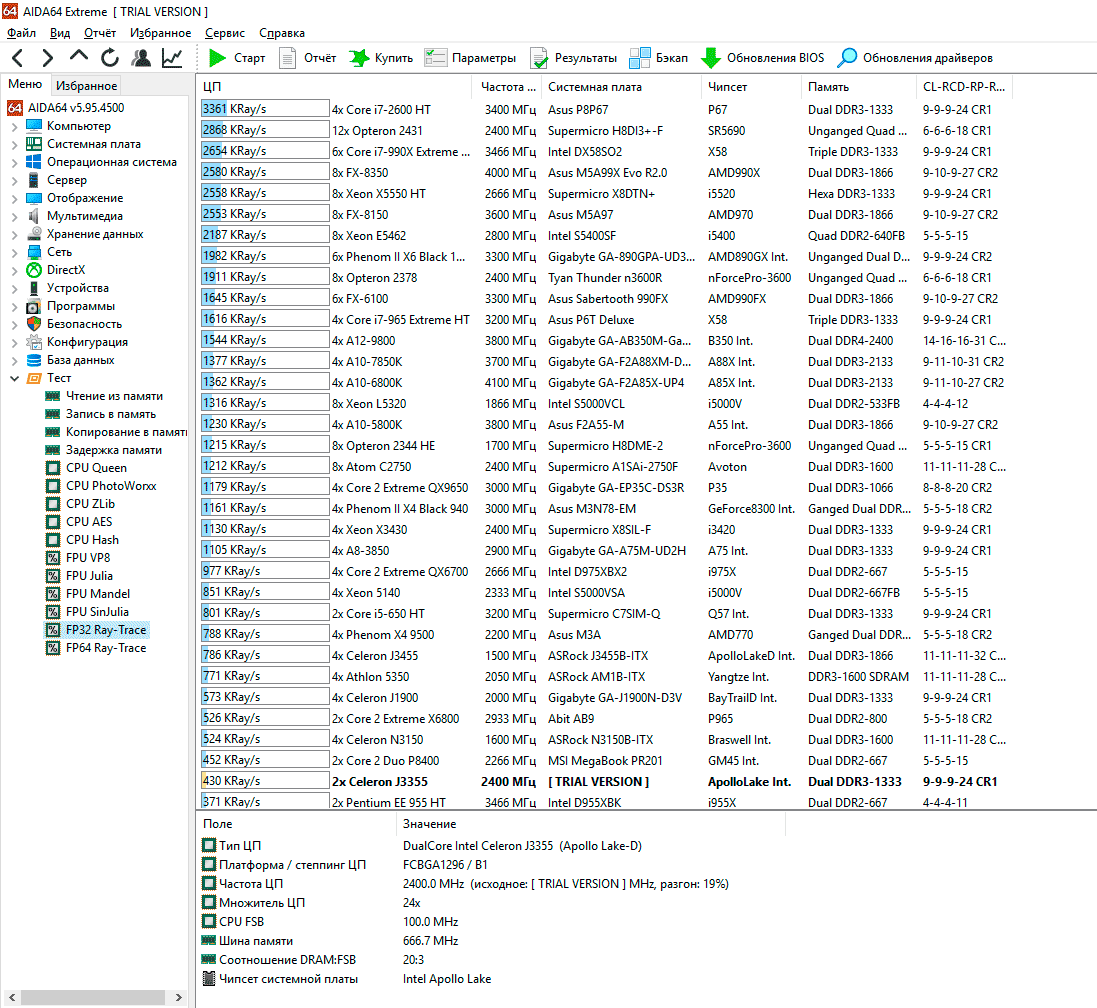1097x1008 pixels.
Task: Expand the Компьютер tree node
Action: (x=14, y=127)
